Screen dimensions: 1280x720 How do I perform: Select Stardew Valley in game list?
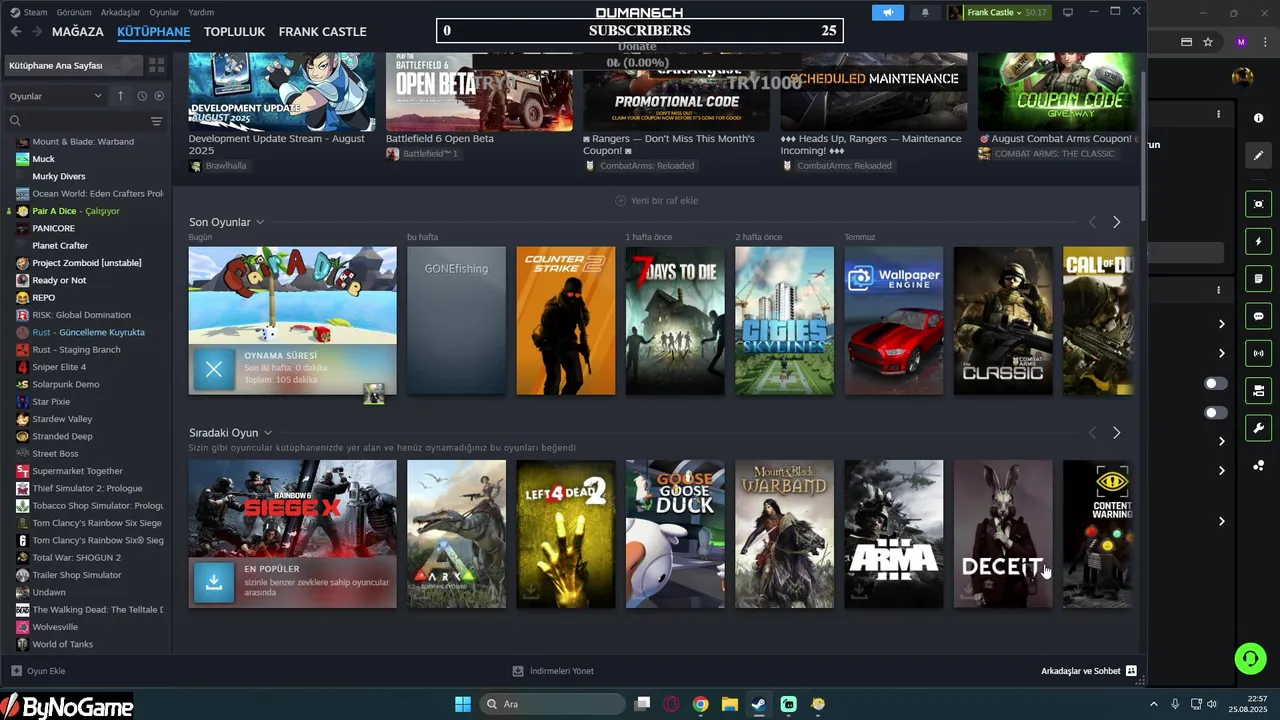[x=62, y=419]
